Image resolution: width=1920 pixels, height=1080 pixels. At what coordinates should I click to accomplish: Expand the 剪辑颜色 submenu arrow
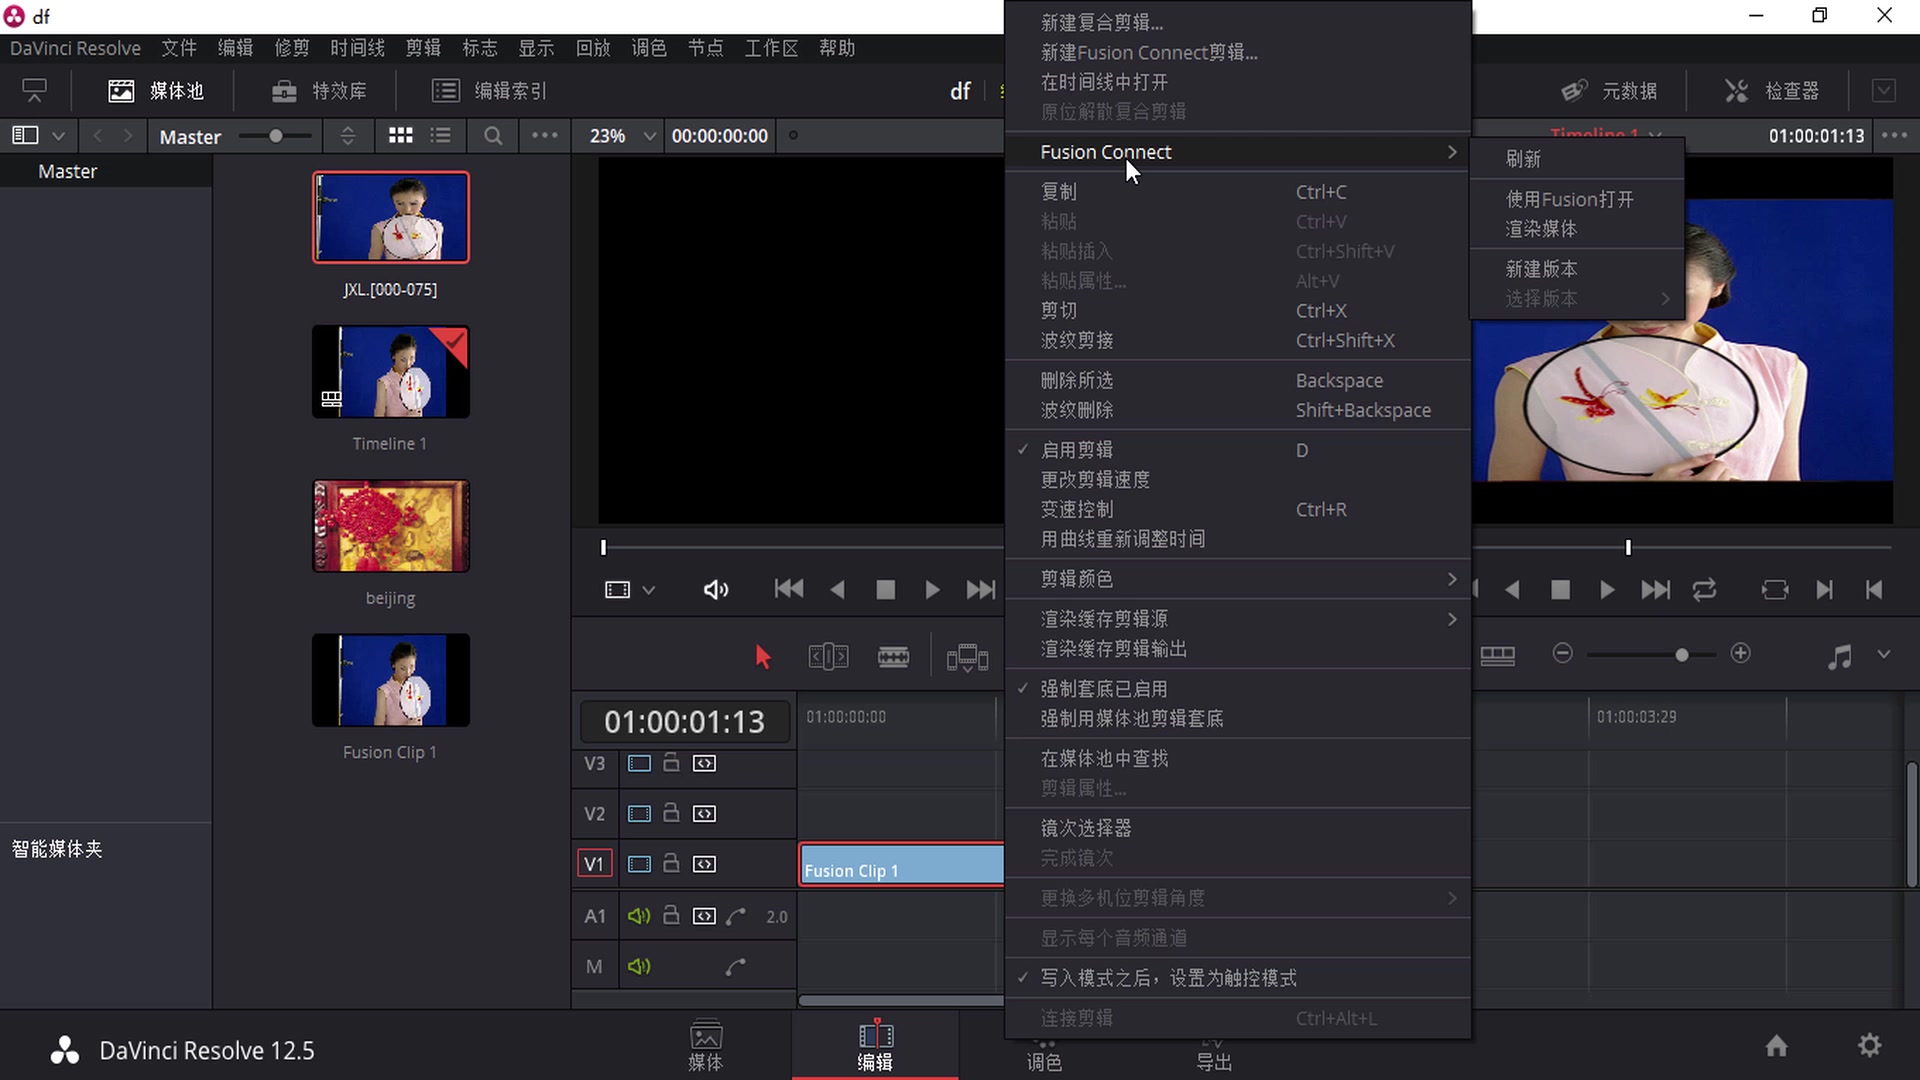(x=1452, y=578)
